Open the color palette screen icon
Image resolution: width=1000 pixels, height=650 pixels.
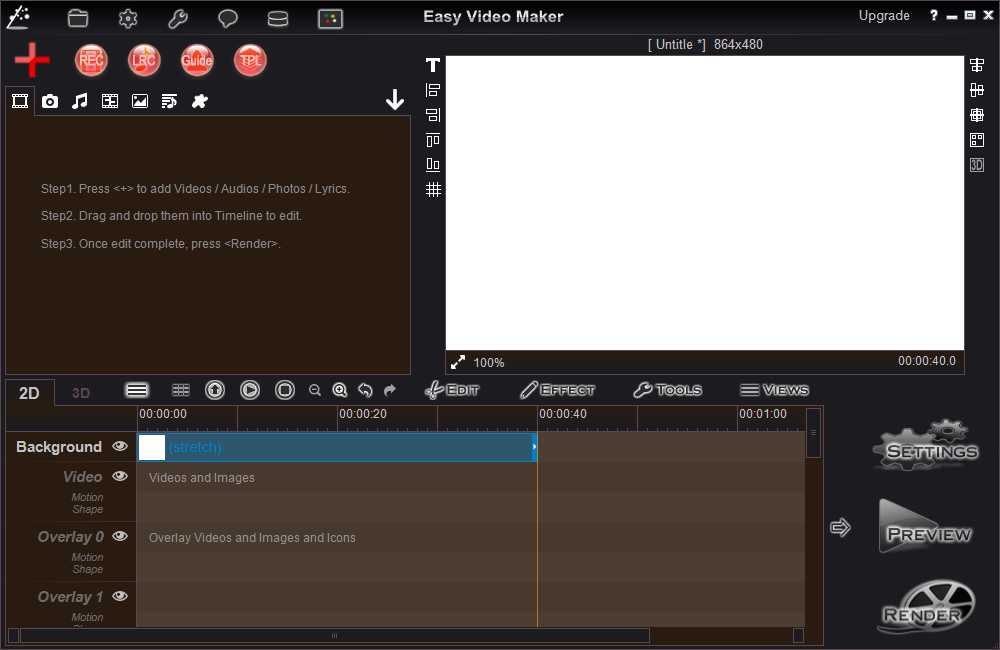click(x=330, y=18)
